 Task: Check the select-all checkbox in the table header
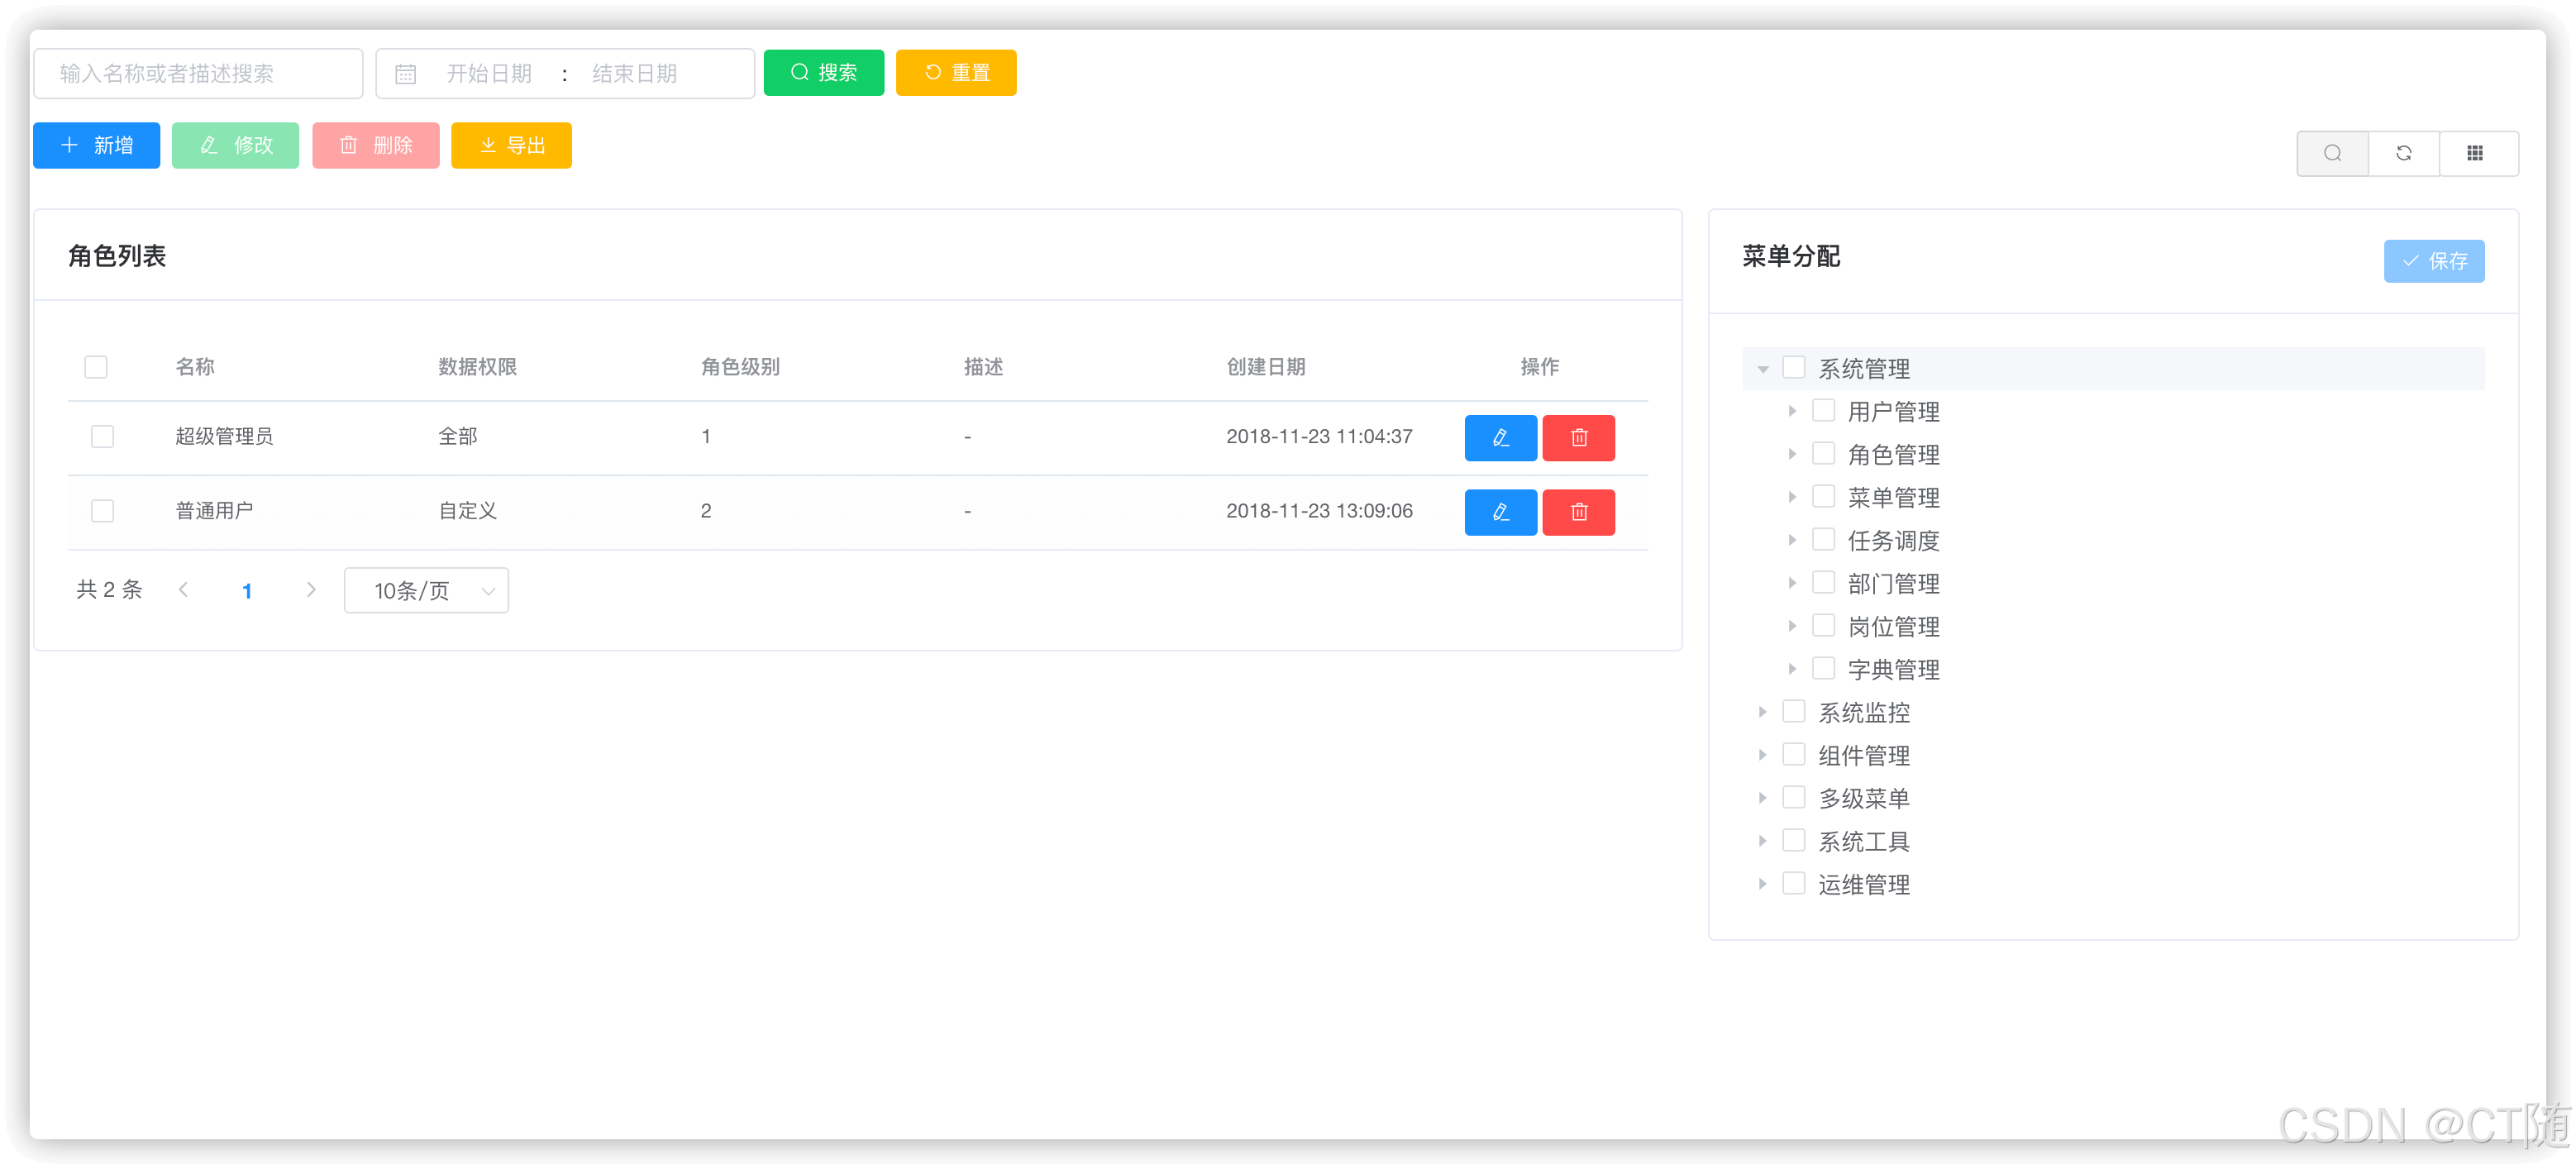tap(96, 367)
